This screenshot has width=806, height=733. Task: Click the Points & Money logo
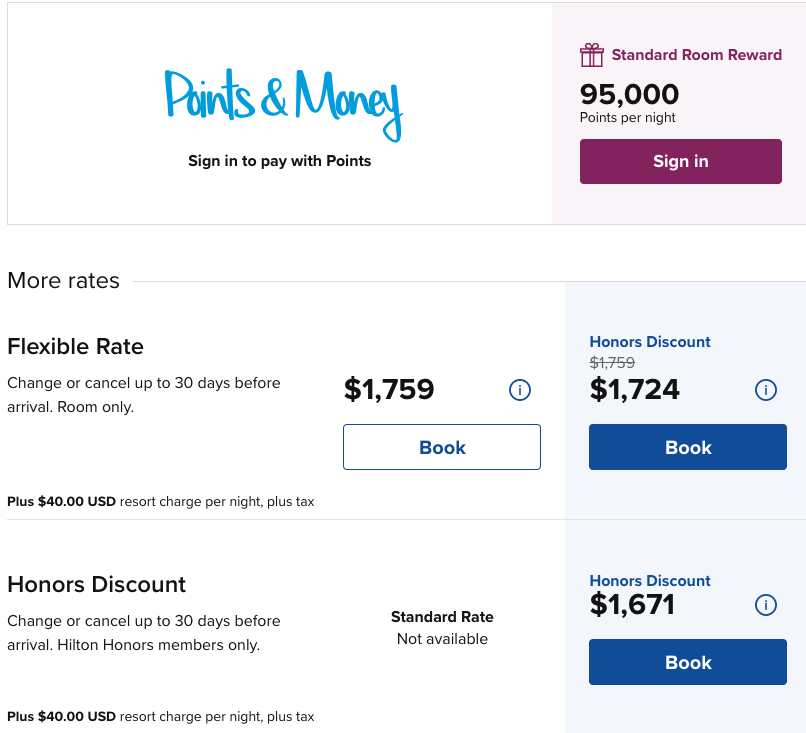pyautogui.click(x=283, y=103)
